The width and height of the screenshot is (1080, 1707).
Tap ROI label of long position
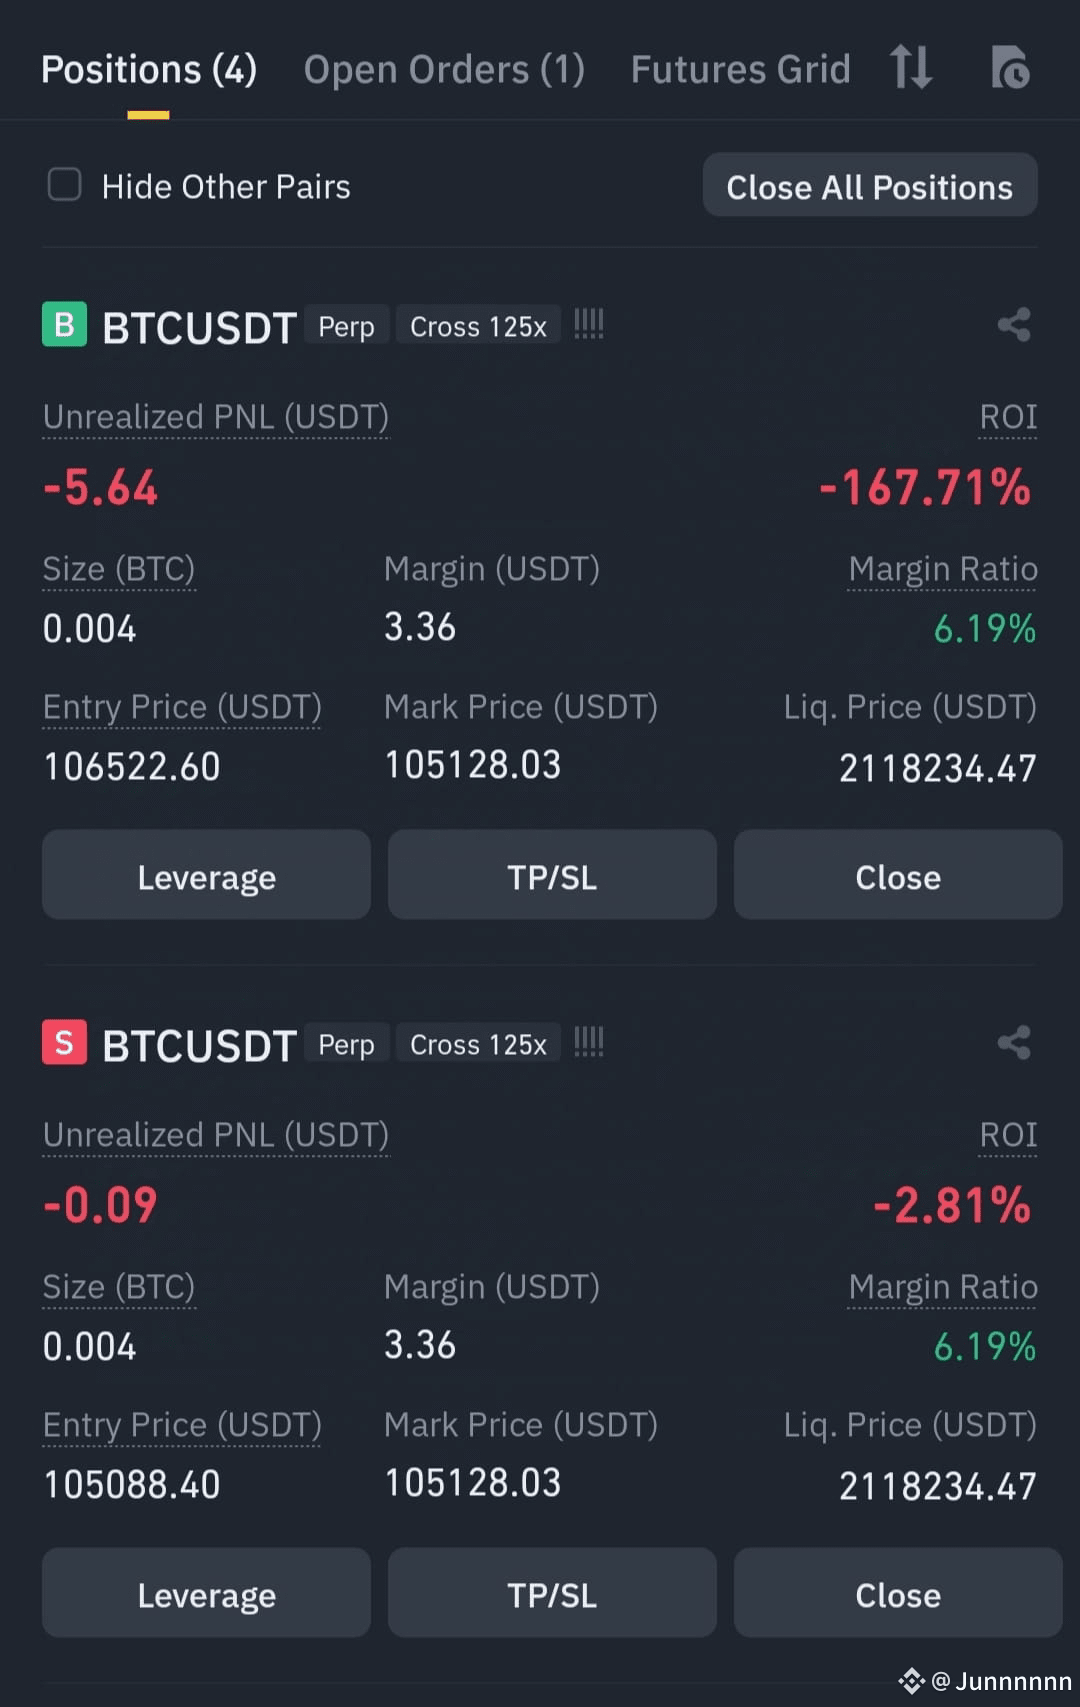pos(1008,418)
